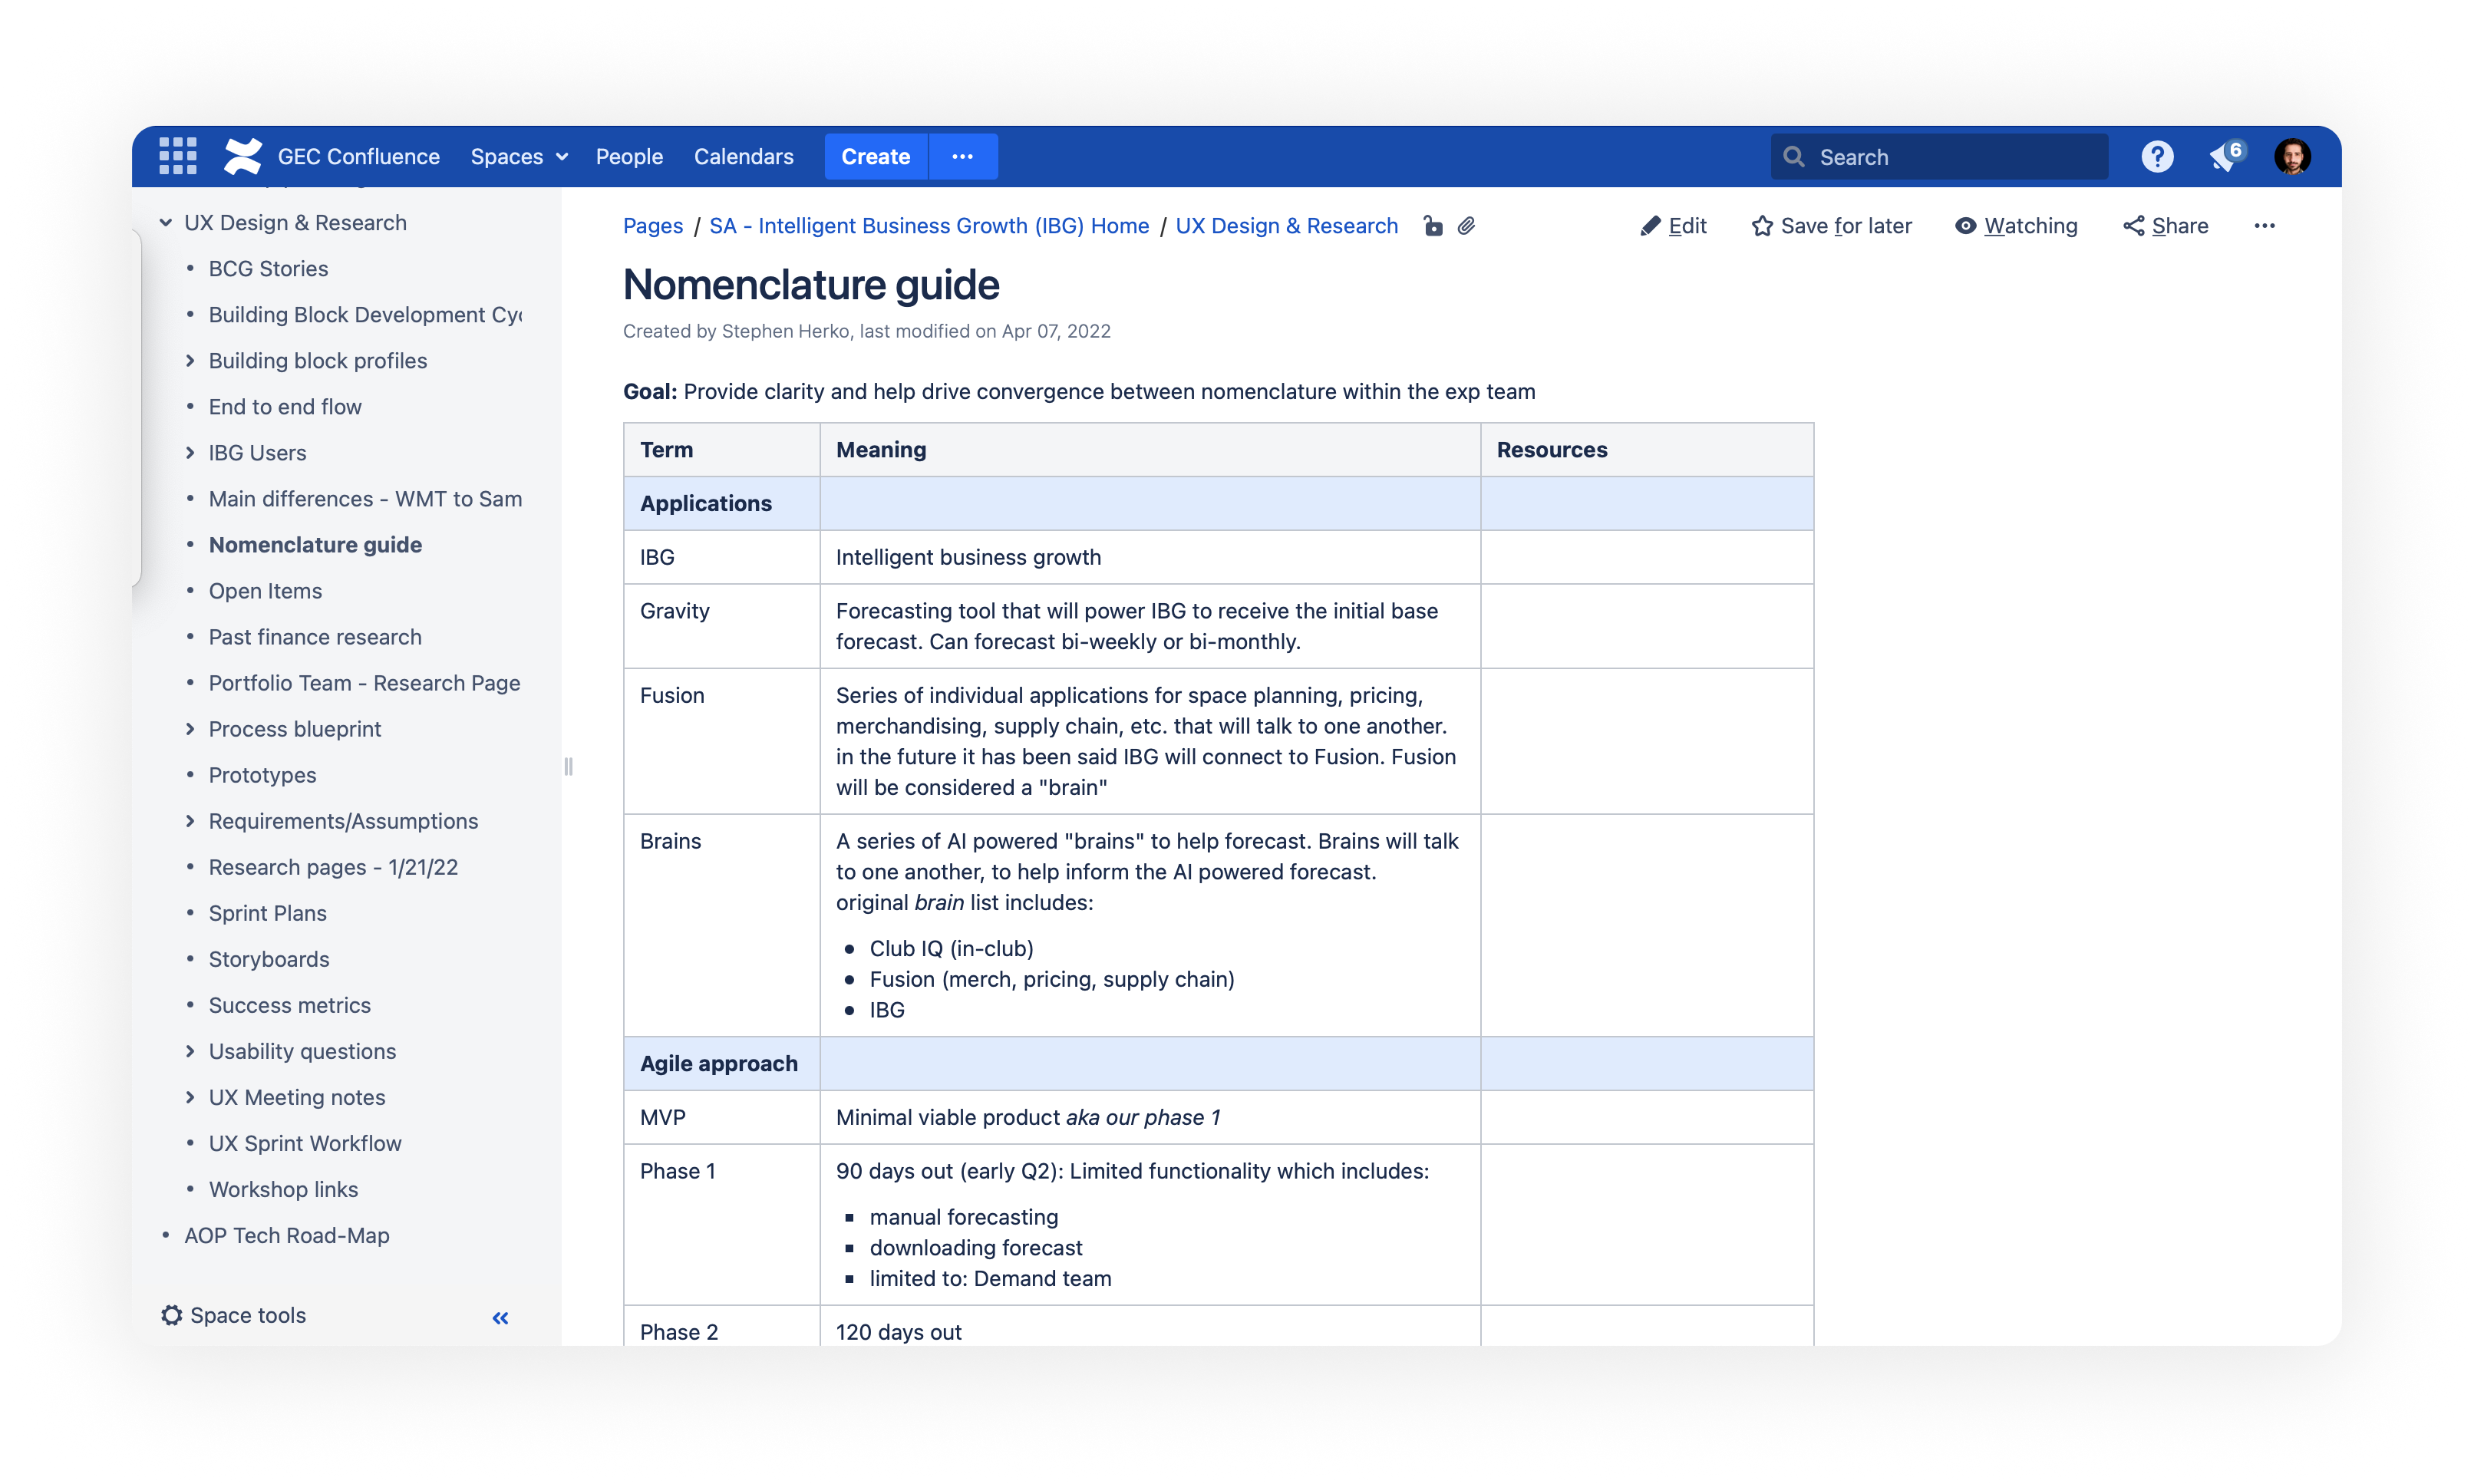2474x1484 pixels.
Task: Click Save for later label
Action: (x=1845, y=226)
